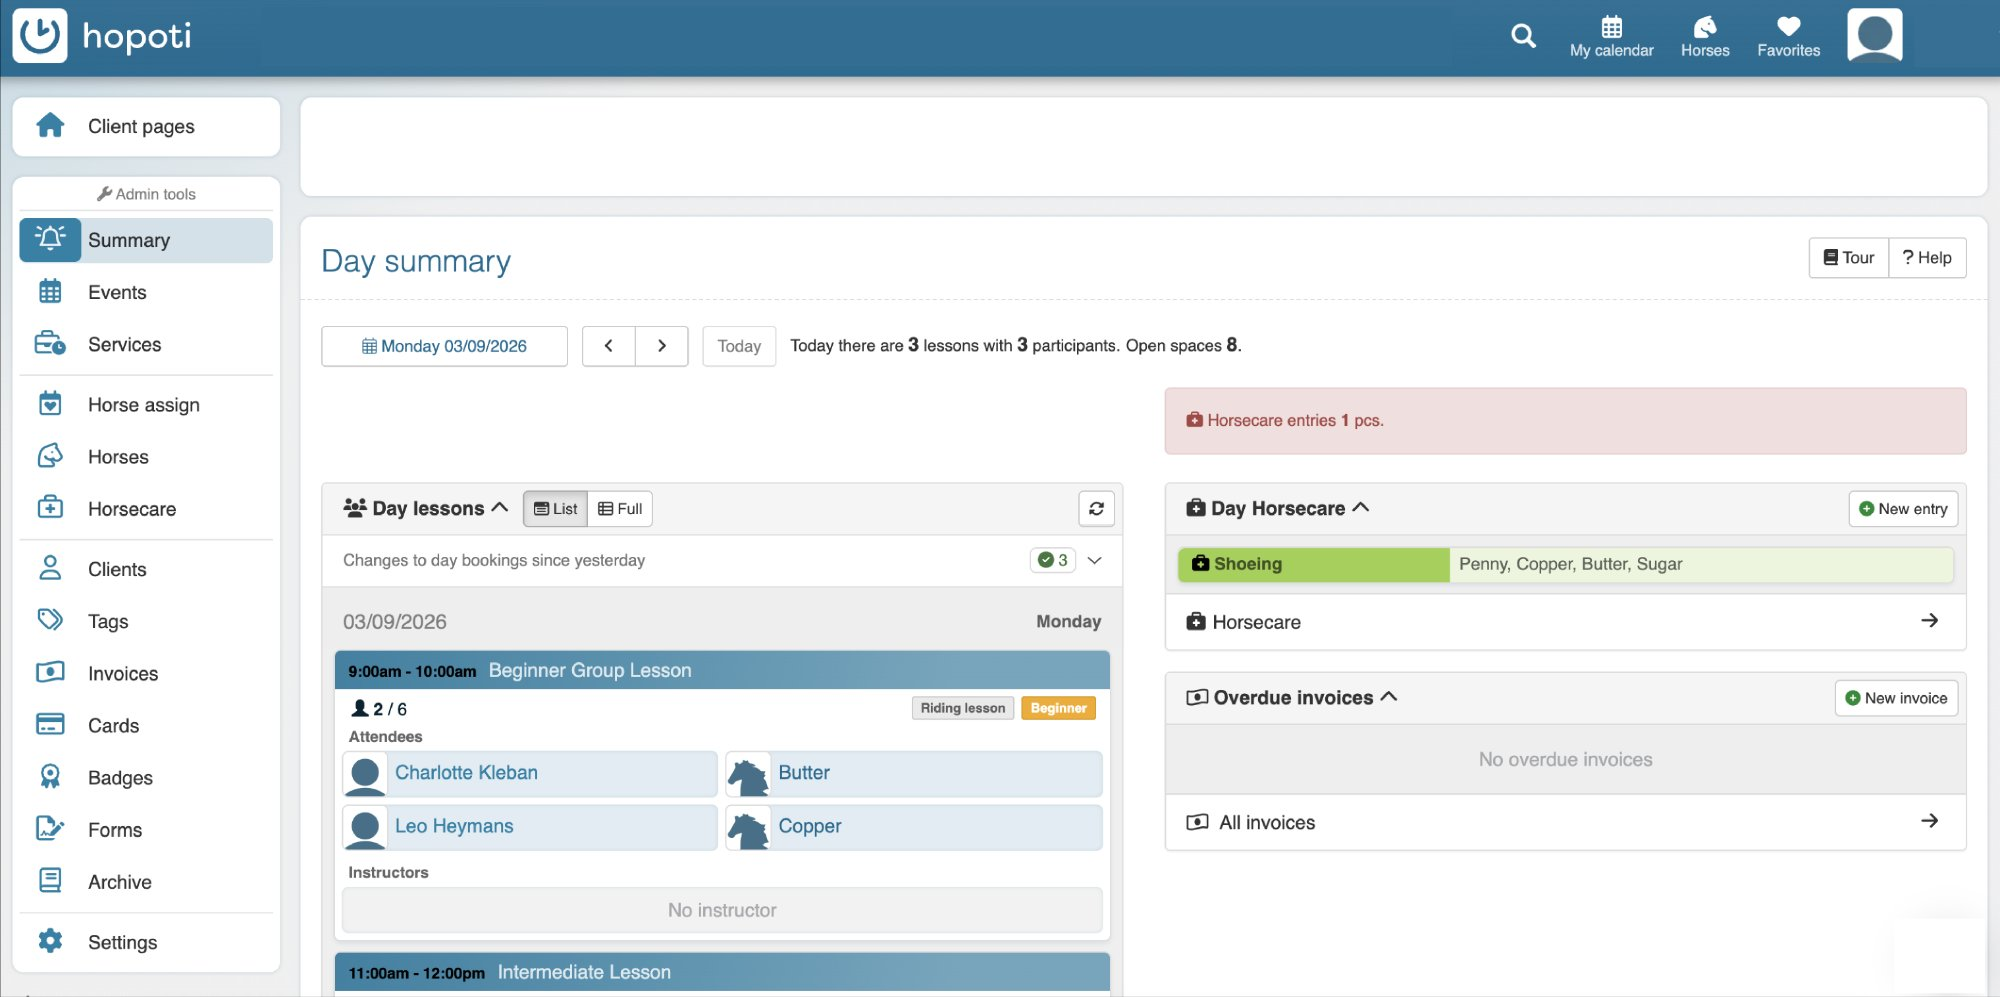Switch day lessons view to Full
The height and width of the screenshot is (997, 2000).
point(620,508)
